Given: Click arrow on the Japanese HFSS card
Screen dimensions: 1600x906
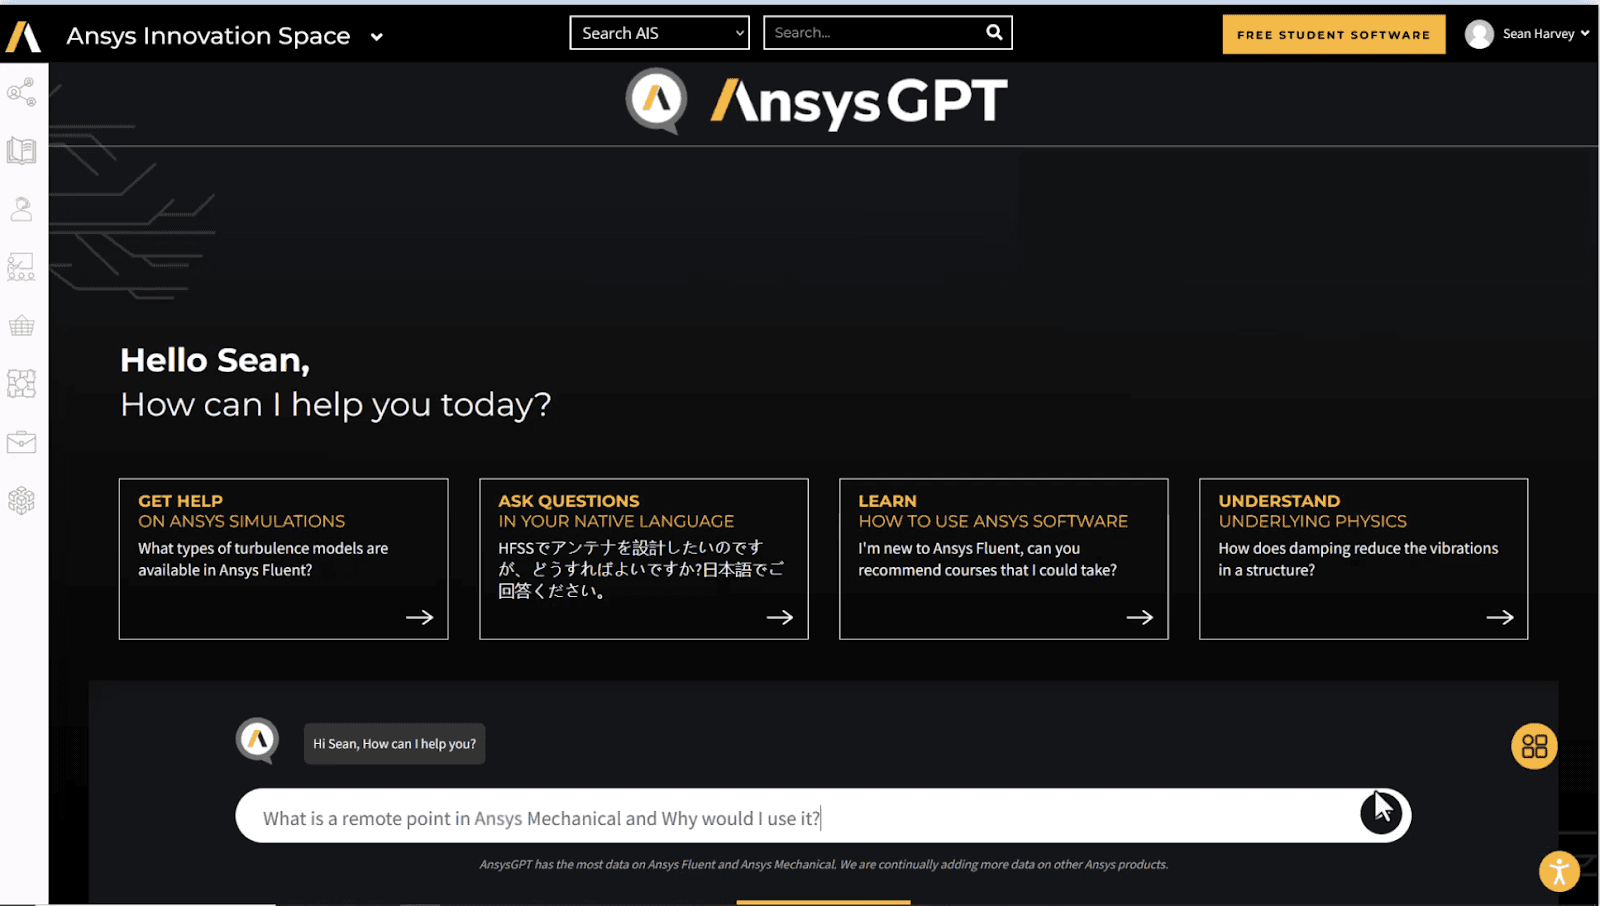Looking at the screenshot, I should tap(780, 617).
